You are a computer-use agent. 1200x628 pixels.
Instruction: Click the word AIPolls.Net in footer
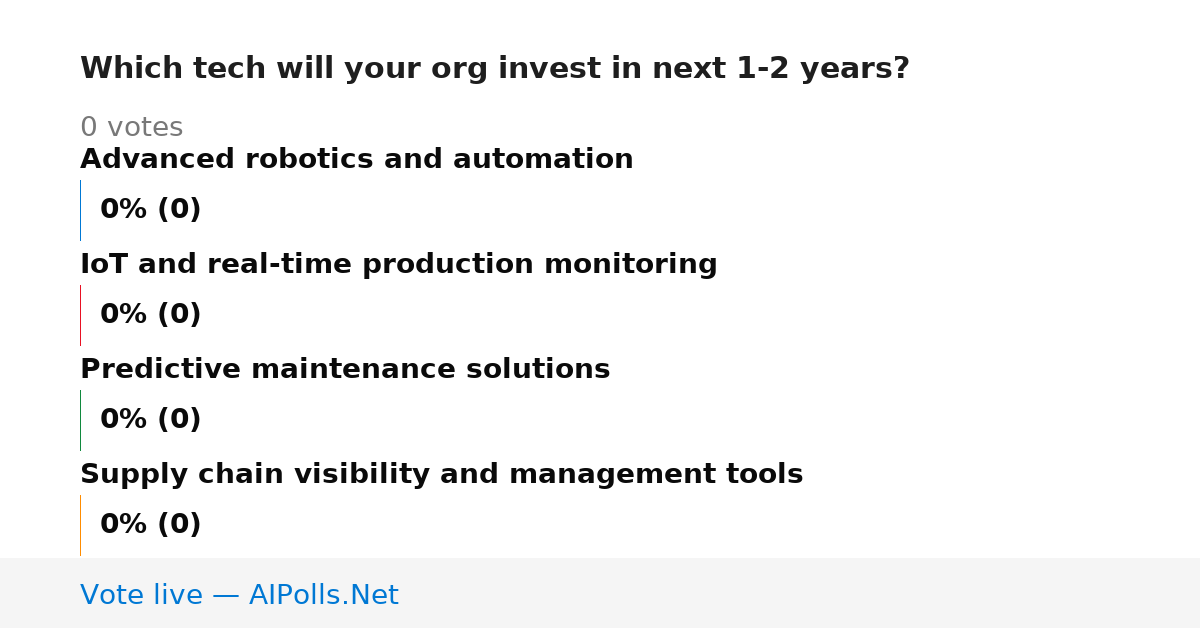[324, 596]
